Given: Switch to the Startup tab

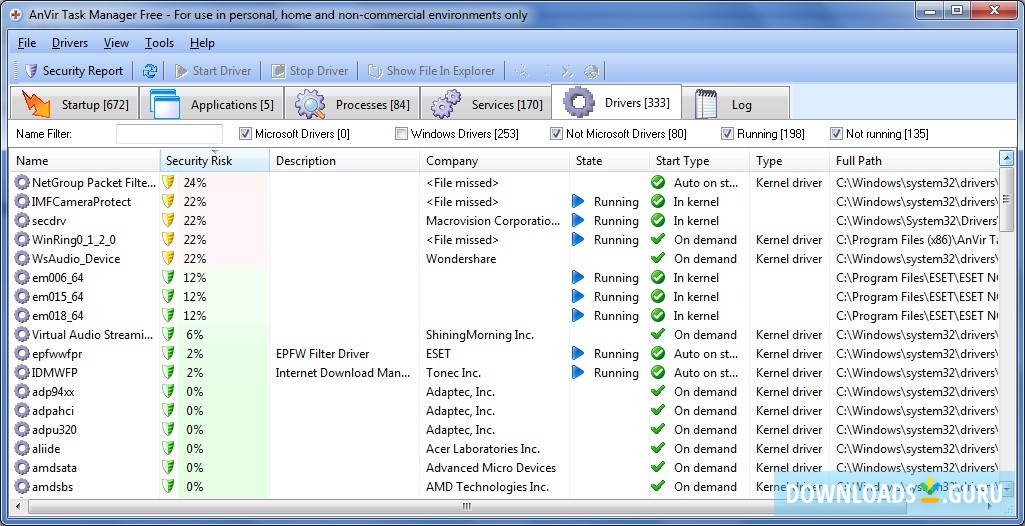Looking at the screenshot, I should click(75, 104).
